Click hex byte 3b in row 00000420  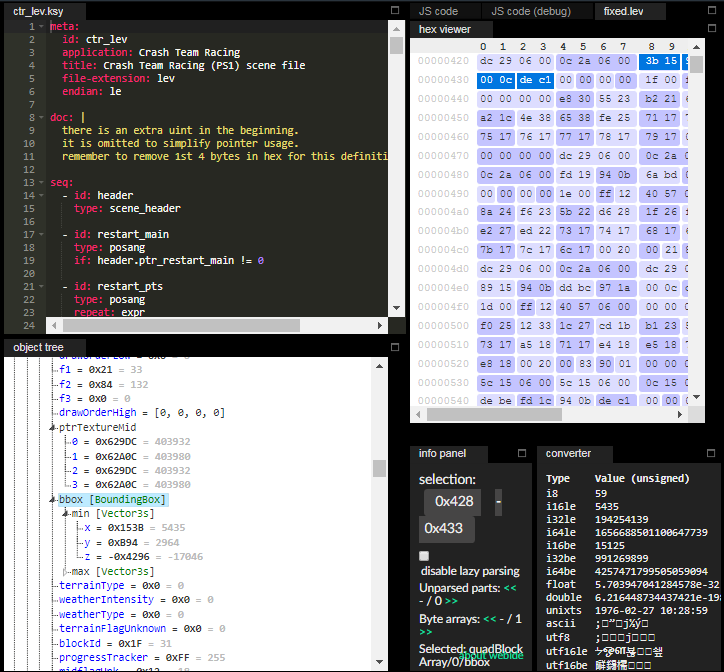pos(652,61)
